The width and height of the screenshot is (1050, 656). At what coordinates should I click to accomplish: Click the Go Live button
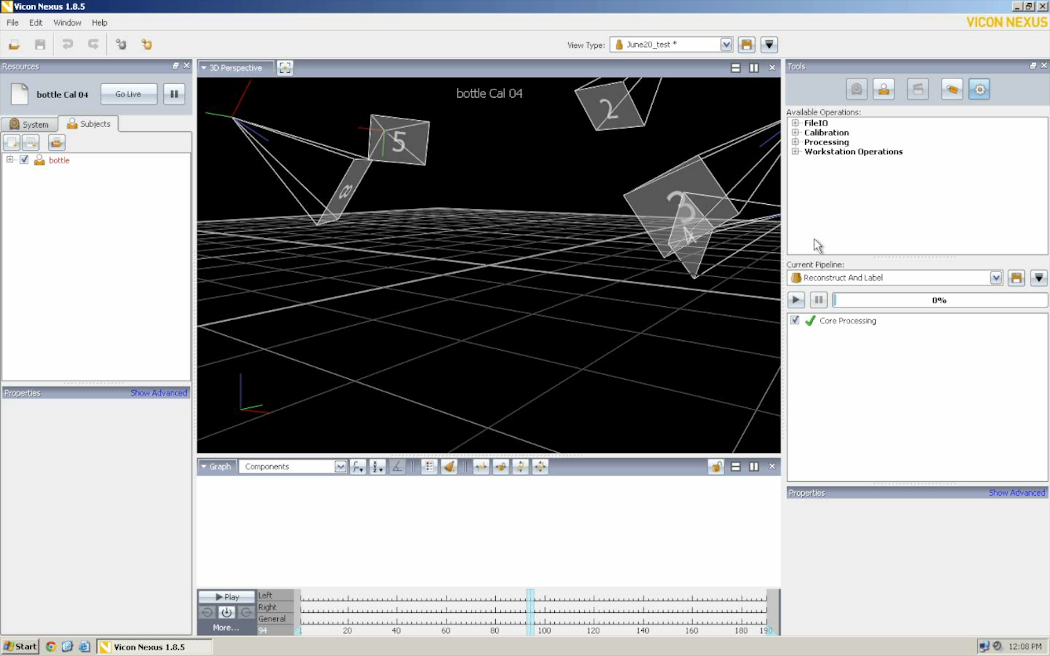pos(129,94)
